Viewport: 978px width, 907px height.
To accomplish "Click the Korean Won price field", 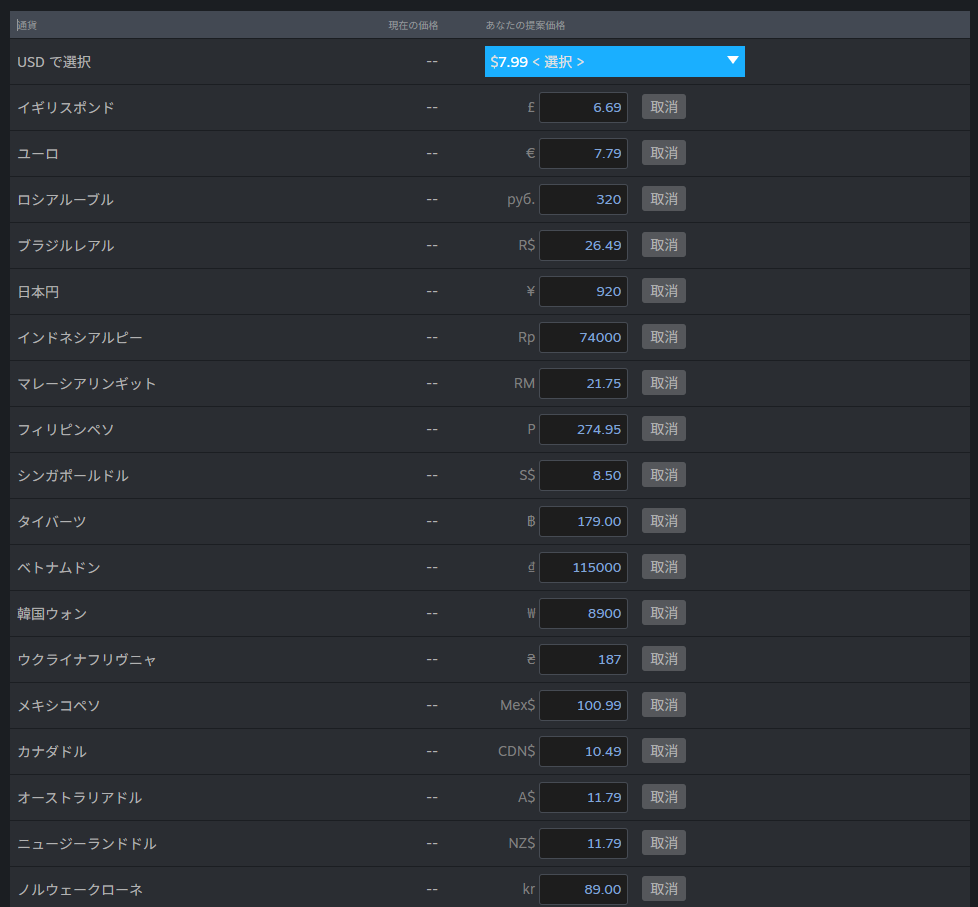I will pyautogui.click(x=583, y=614).
